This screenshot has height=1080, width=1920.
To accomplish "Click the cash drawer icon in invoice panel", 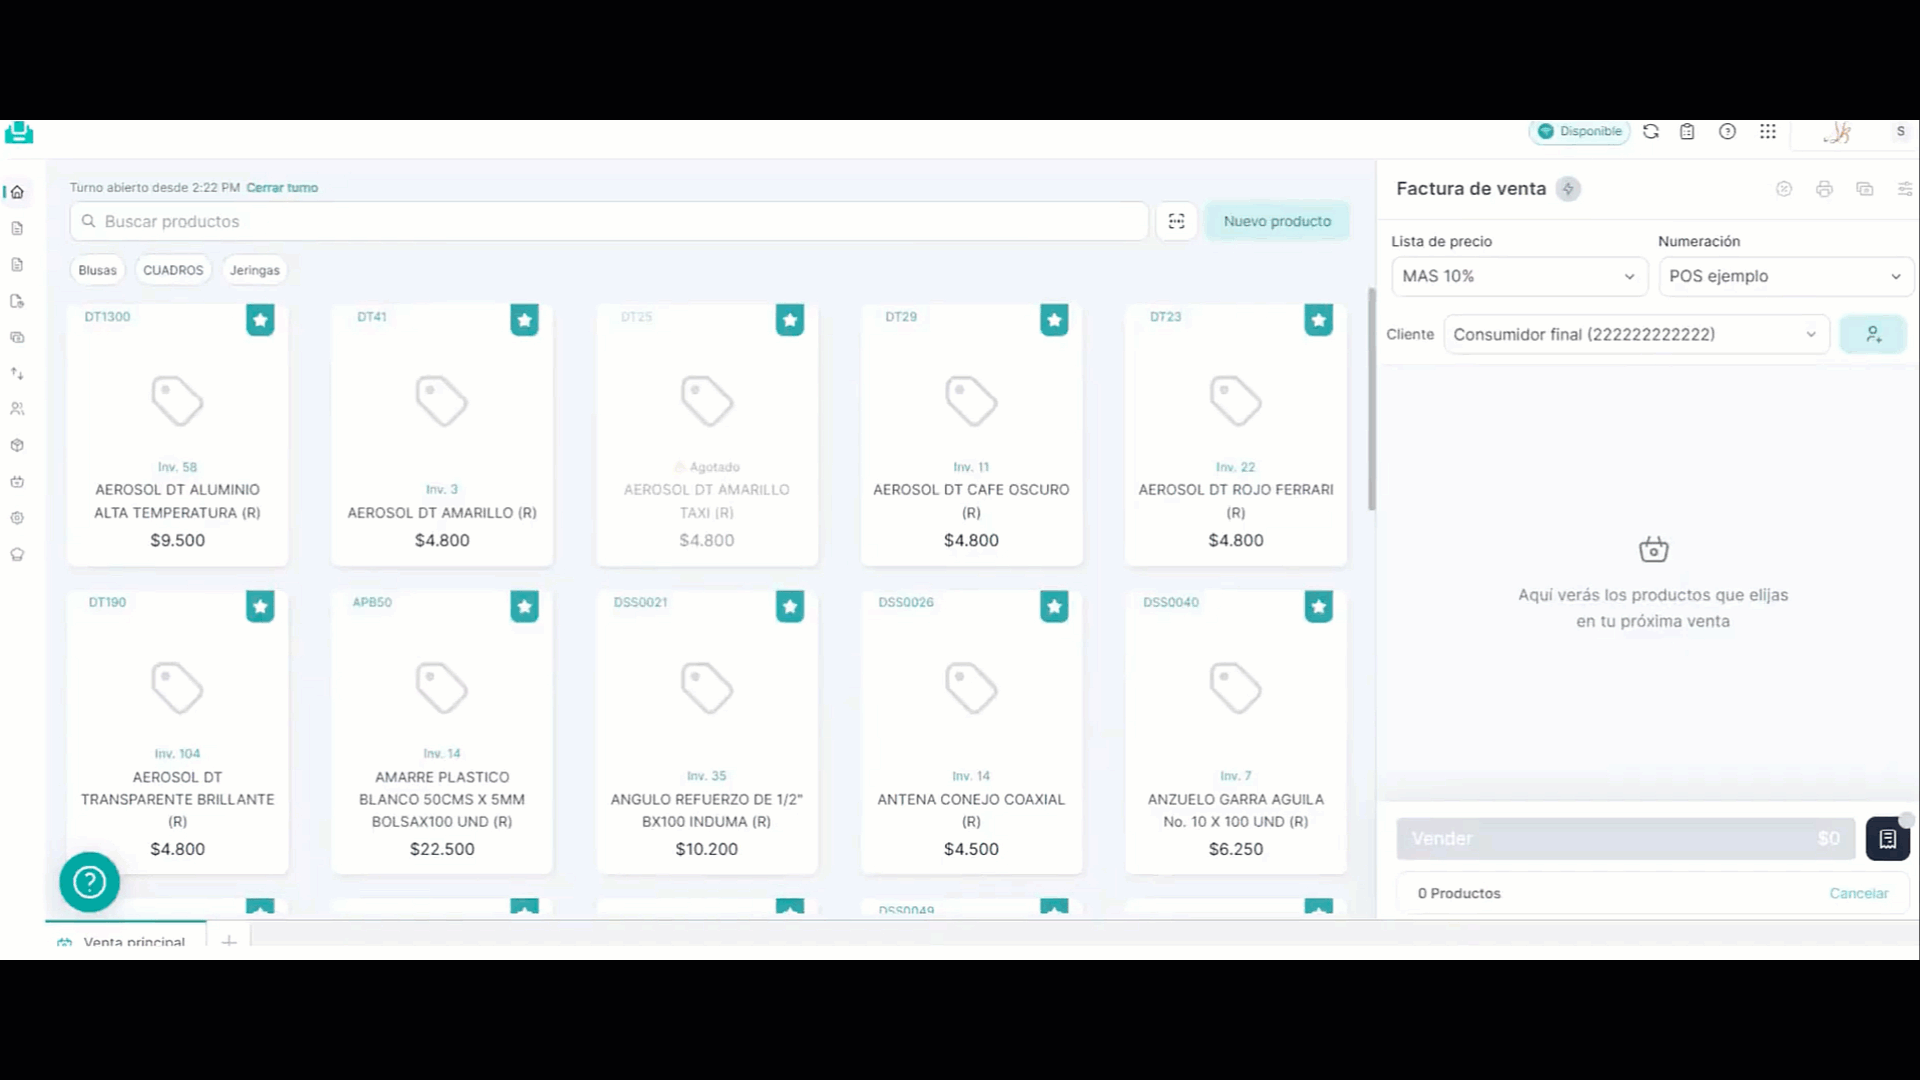I will click(1865, 189).
